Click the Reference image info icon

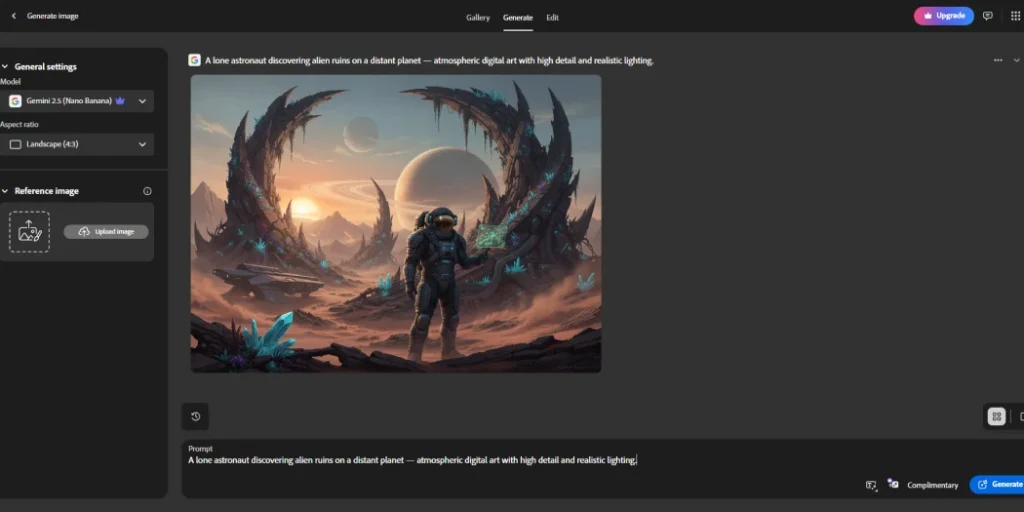pos(147,191)
